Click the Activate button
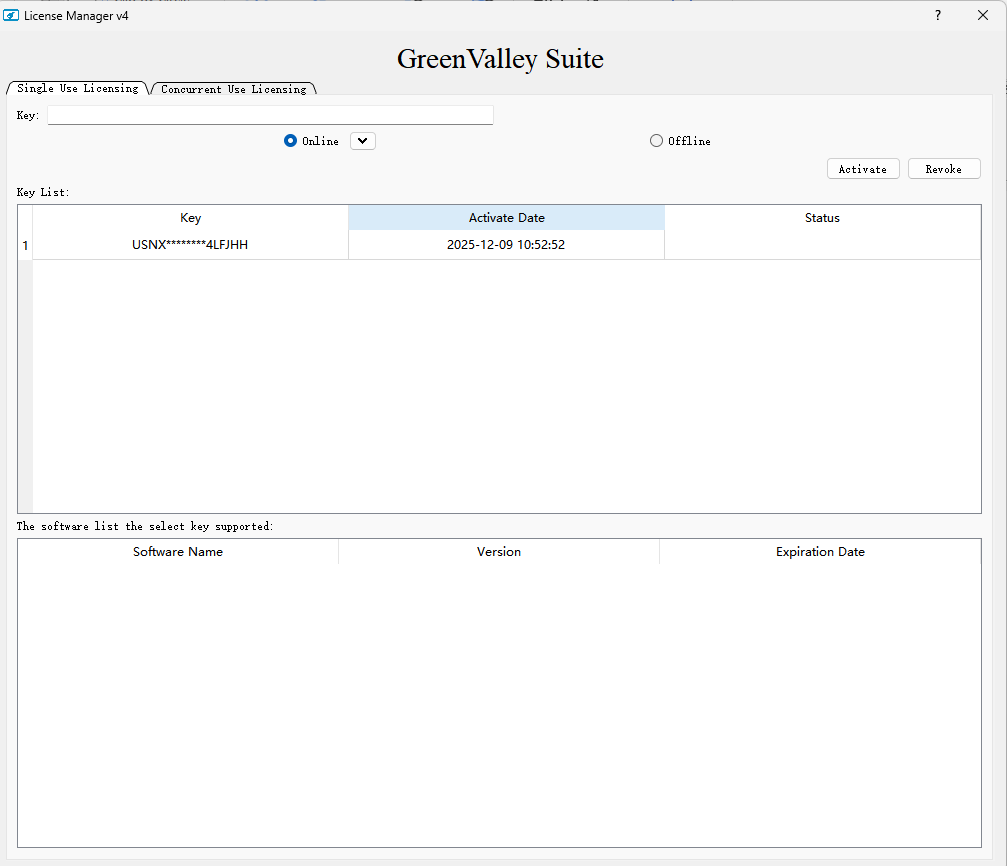The width and height of the screenshot is (1007, 866). (x=863, y=169)
